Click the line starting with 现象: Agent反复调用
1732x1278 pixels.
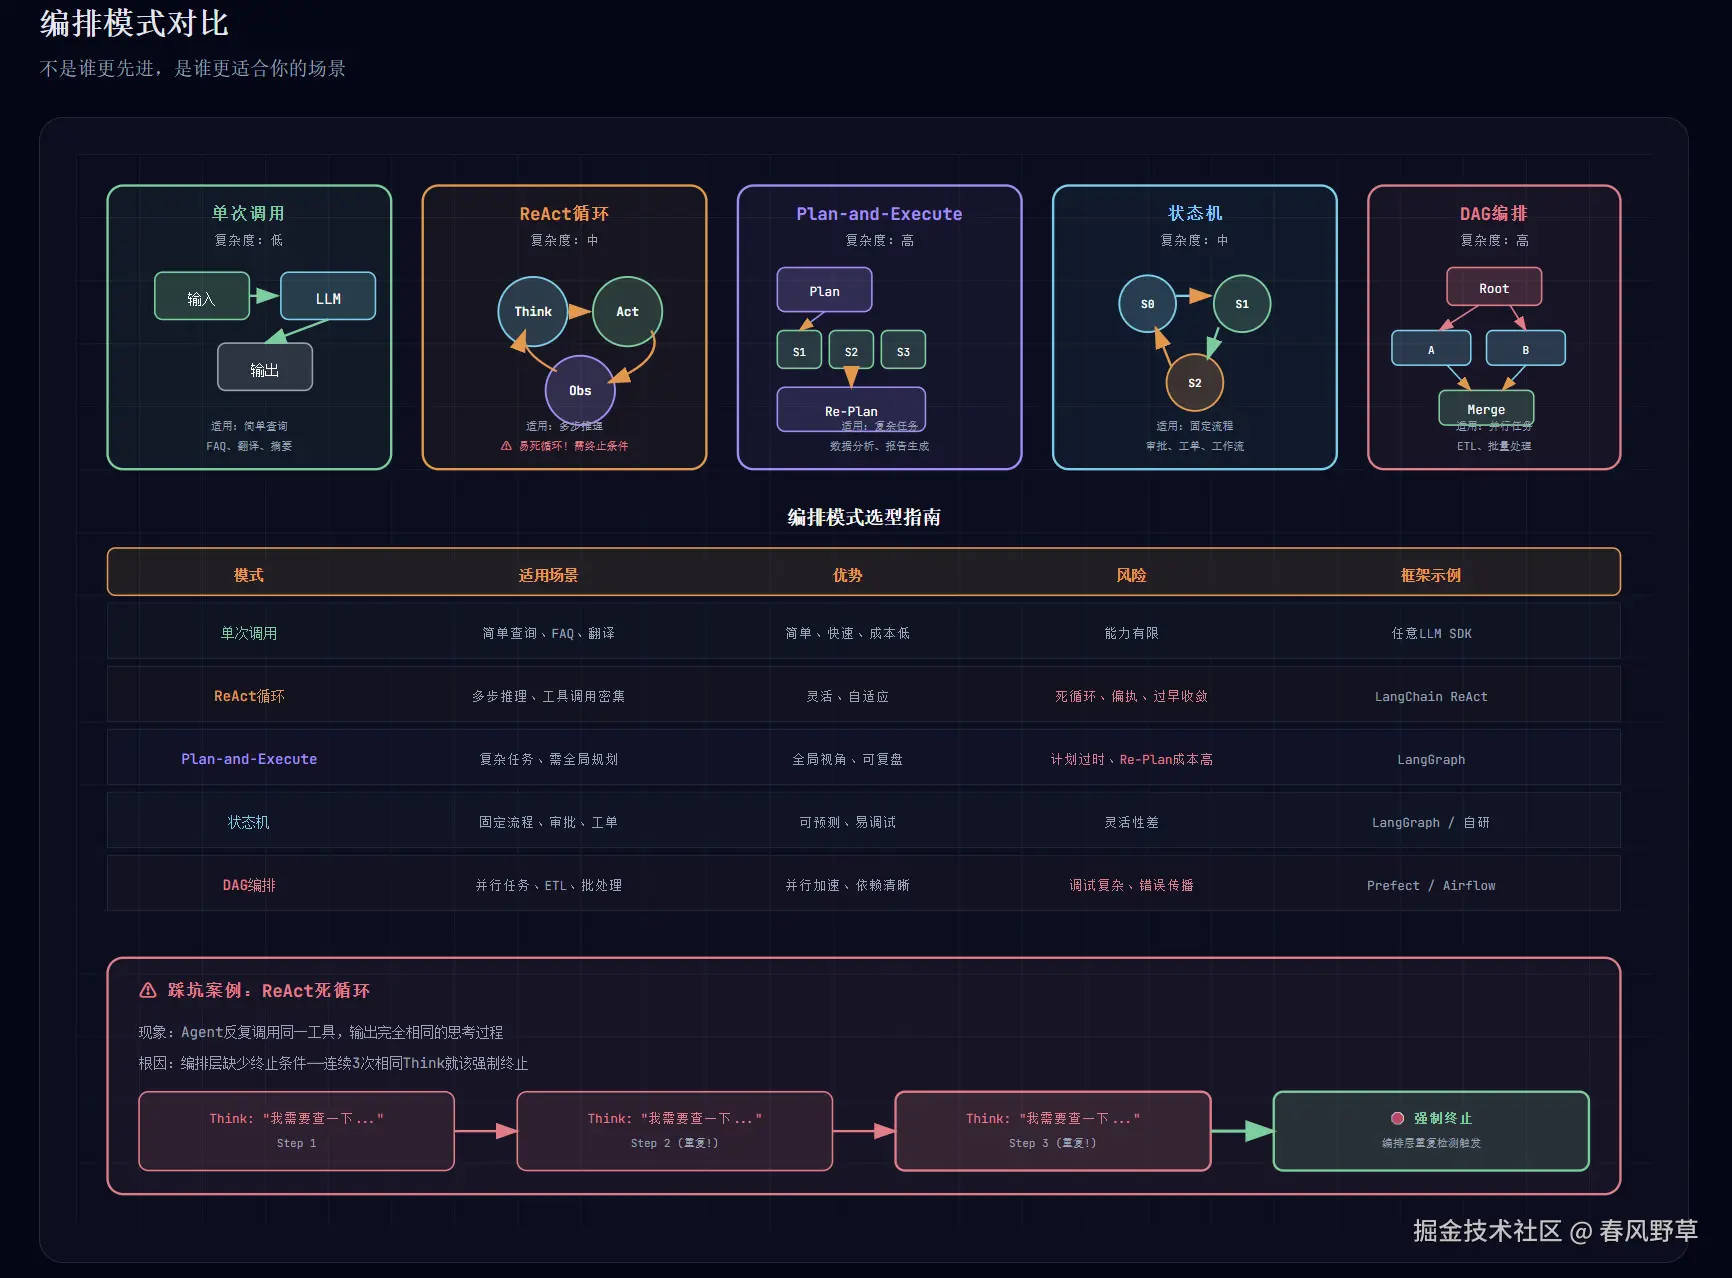[x=321, y=1032]
